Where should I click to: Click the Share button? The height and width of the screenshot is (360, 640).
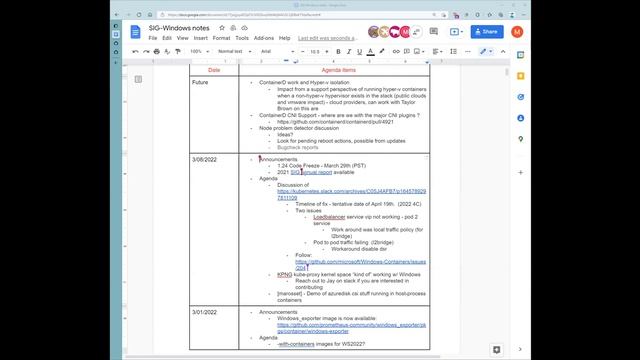pyautogui.click(x=487, y=32)
